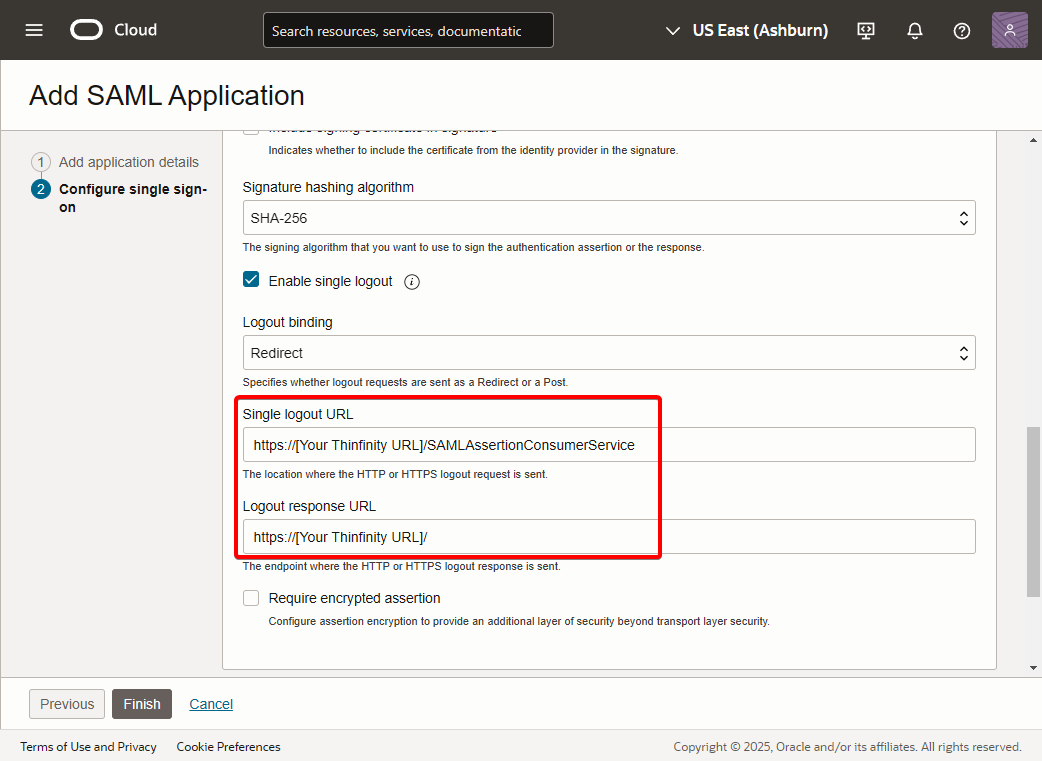Open the Cloud Shell developer tools icon

[x=866, y=31]
